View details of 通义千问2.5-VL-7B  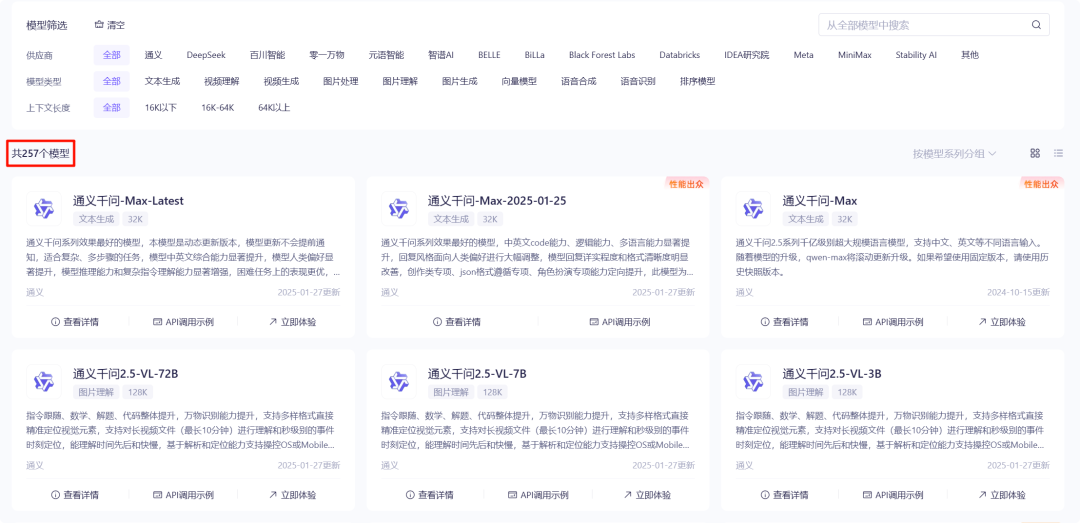(429, 495)
